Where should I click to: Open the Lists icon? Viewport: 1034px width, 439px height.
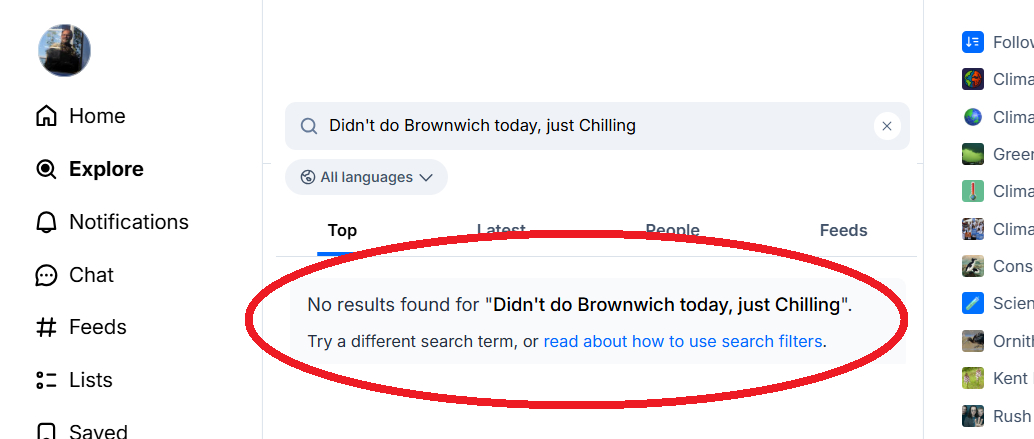coord(46,380)
